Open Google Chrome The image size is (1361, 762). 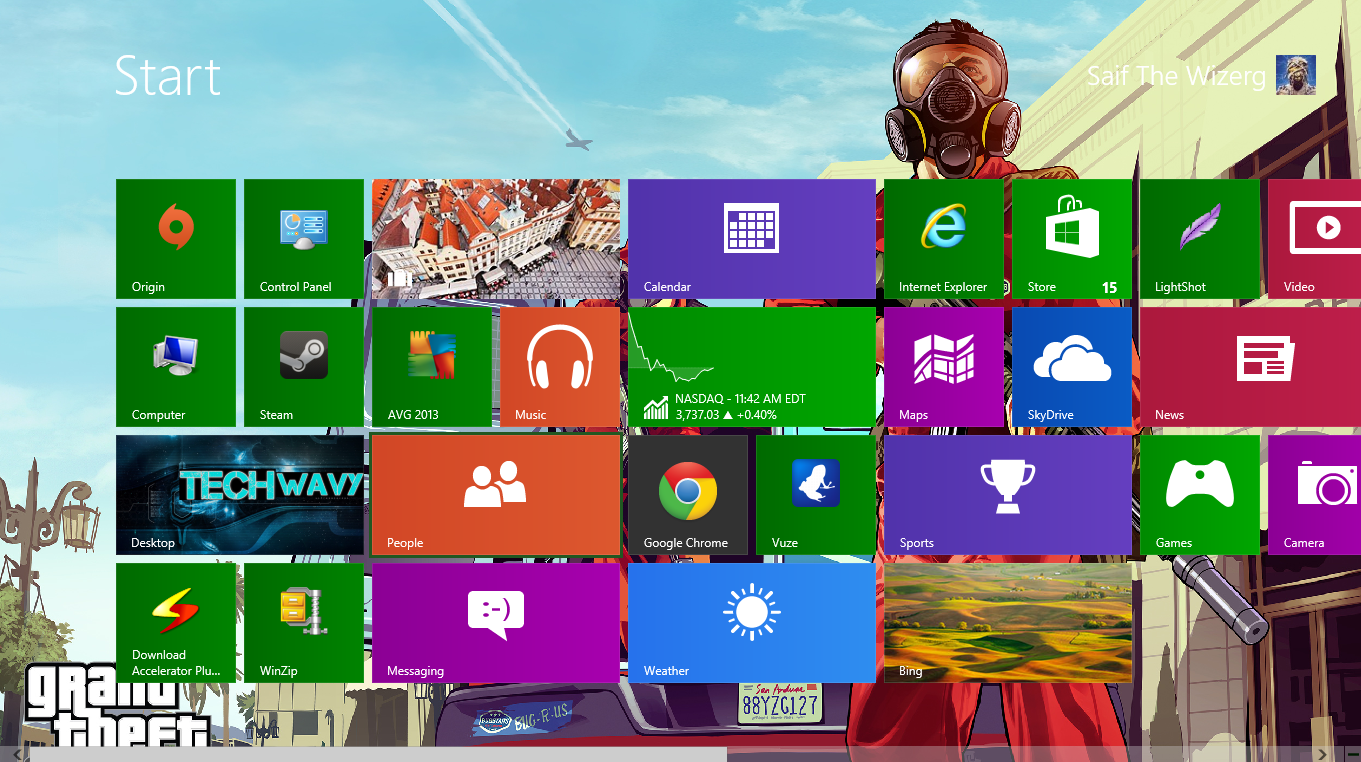click(x=687, y=494)
